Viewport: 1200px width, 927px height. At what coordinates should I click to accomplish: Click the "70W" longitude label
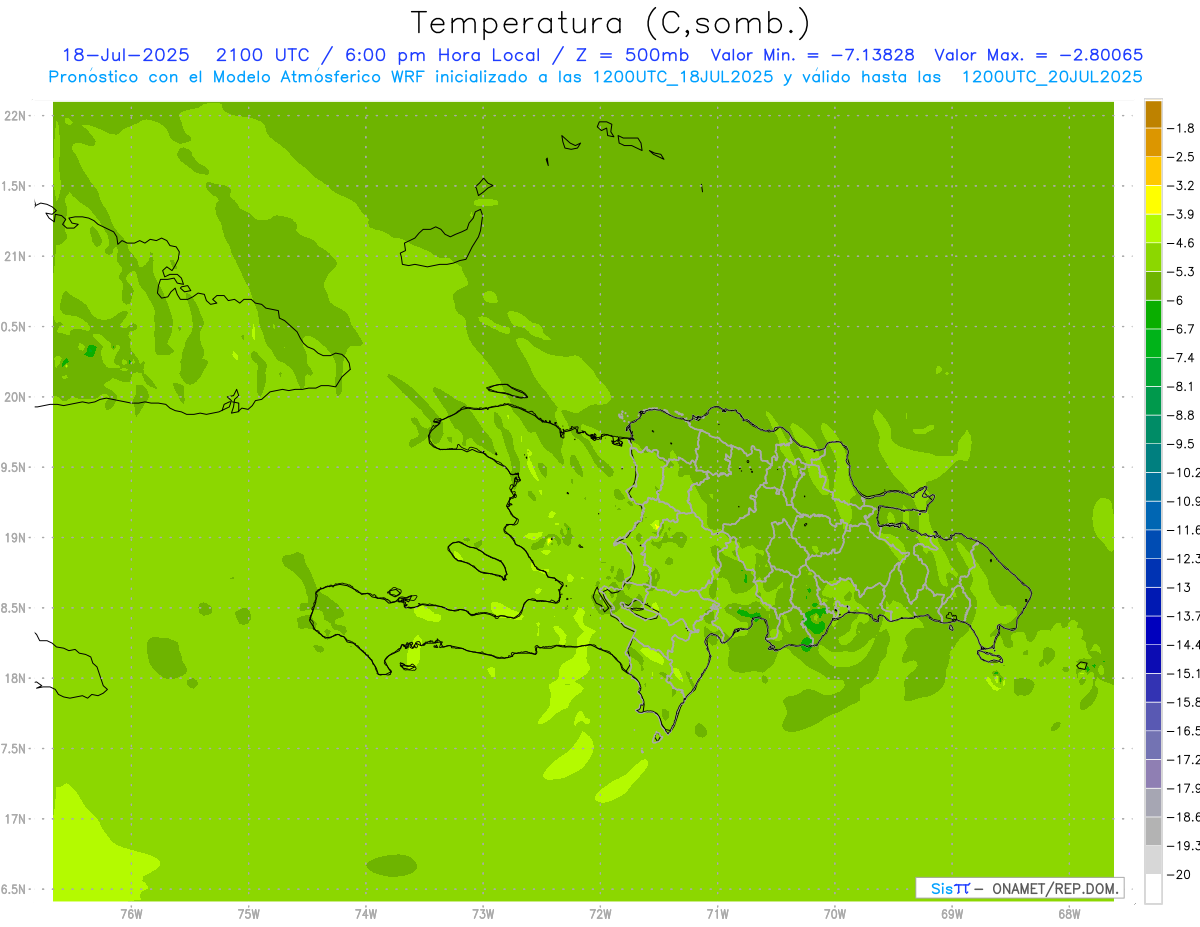coord(834,913)
